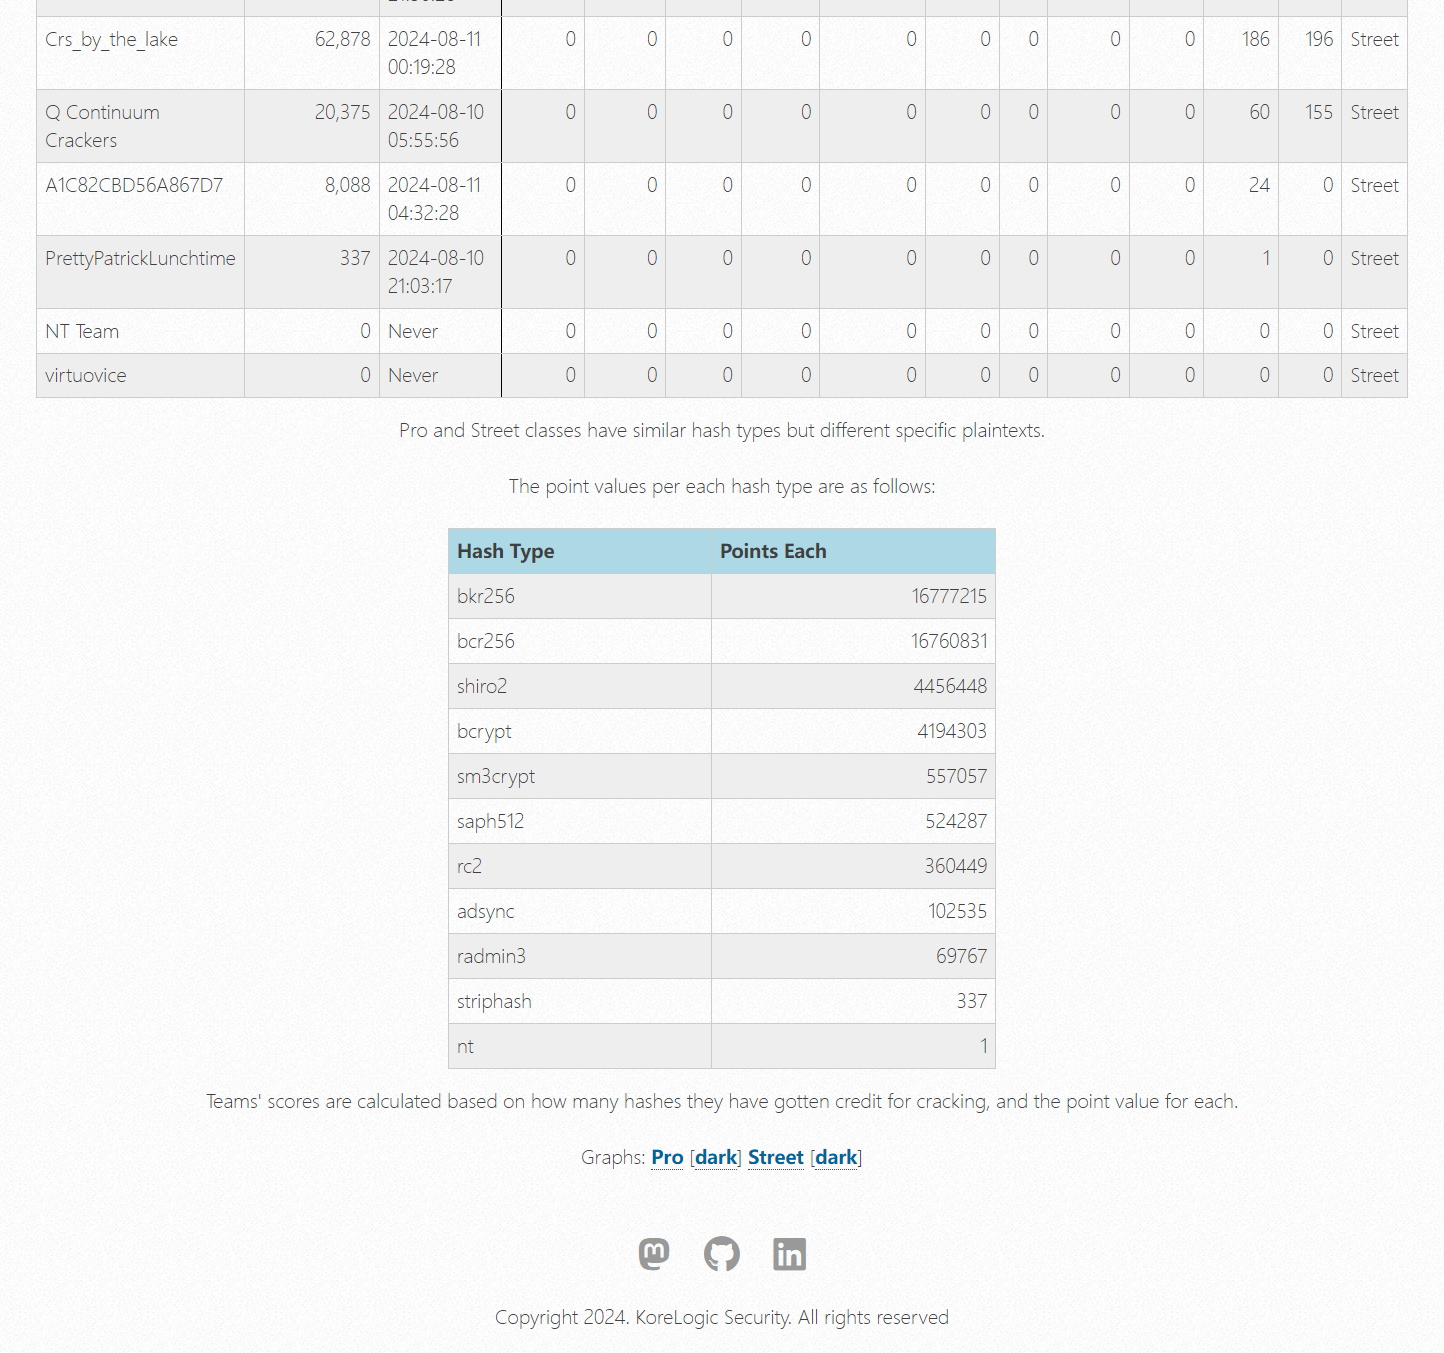Select the PrettyPatrickLunchtime team row

pyautogui.click(x=140, y=259)
